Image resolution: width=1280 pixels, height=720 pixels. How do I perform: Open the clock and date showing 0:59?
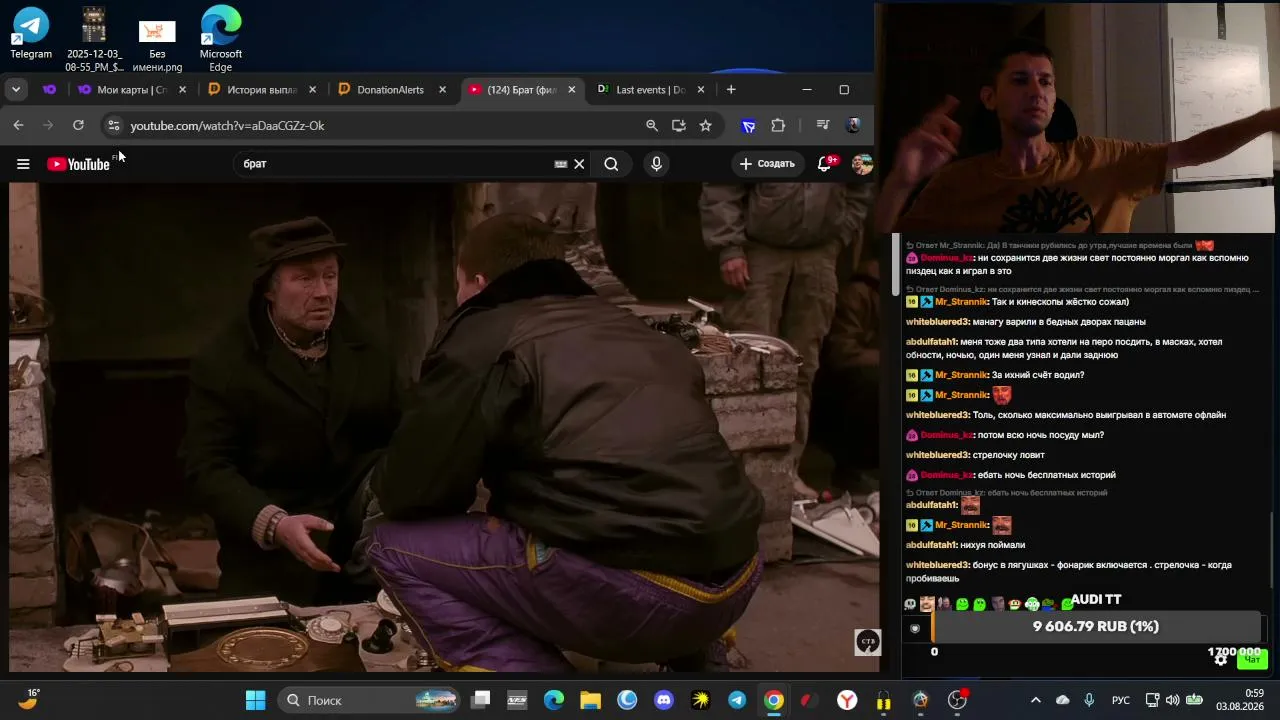(1241, 700)
